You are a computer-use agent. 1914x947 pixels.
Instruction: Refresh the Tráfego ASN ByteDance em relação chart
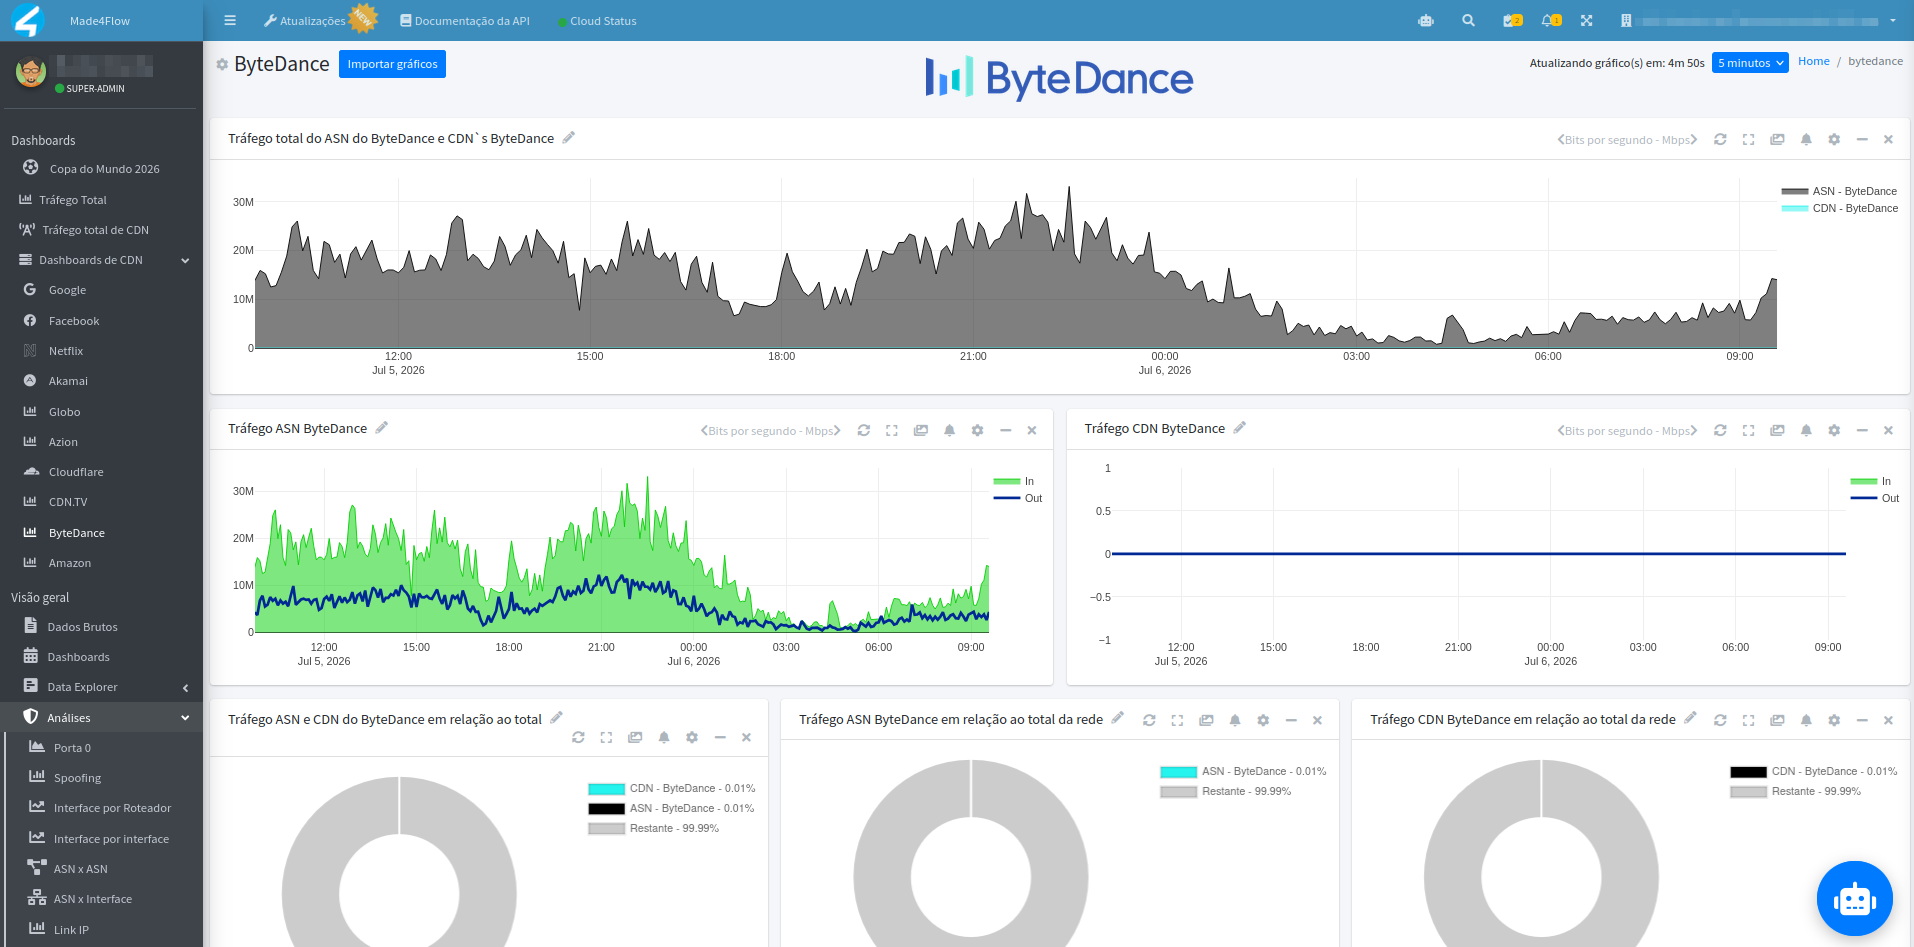(1149, 720)
